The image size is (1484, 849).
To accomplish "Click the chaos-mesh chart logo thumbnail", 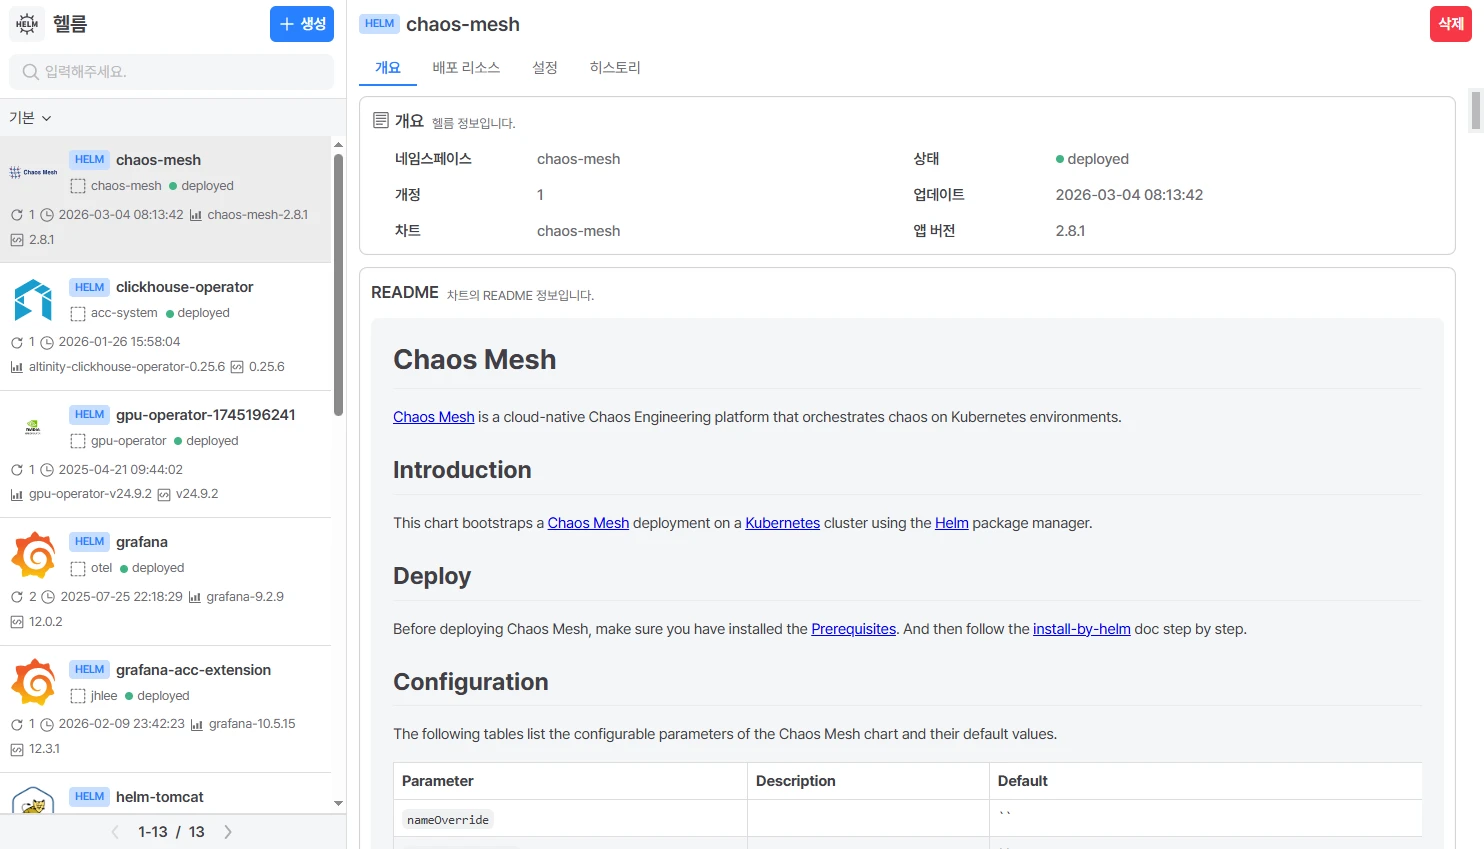I will click(33, 173).
